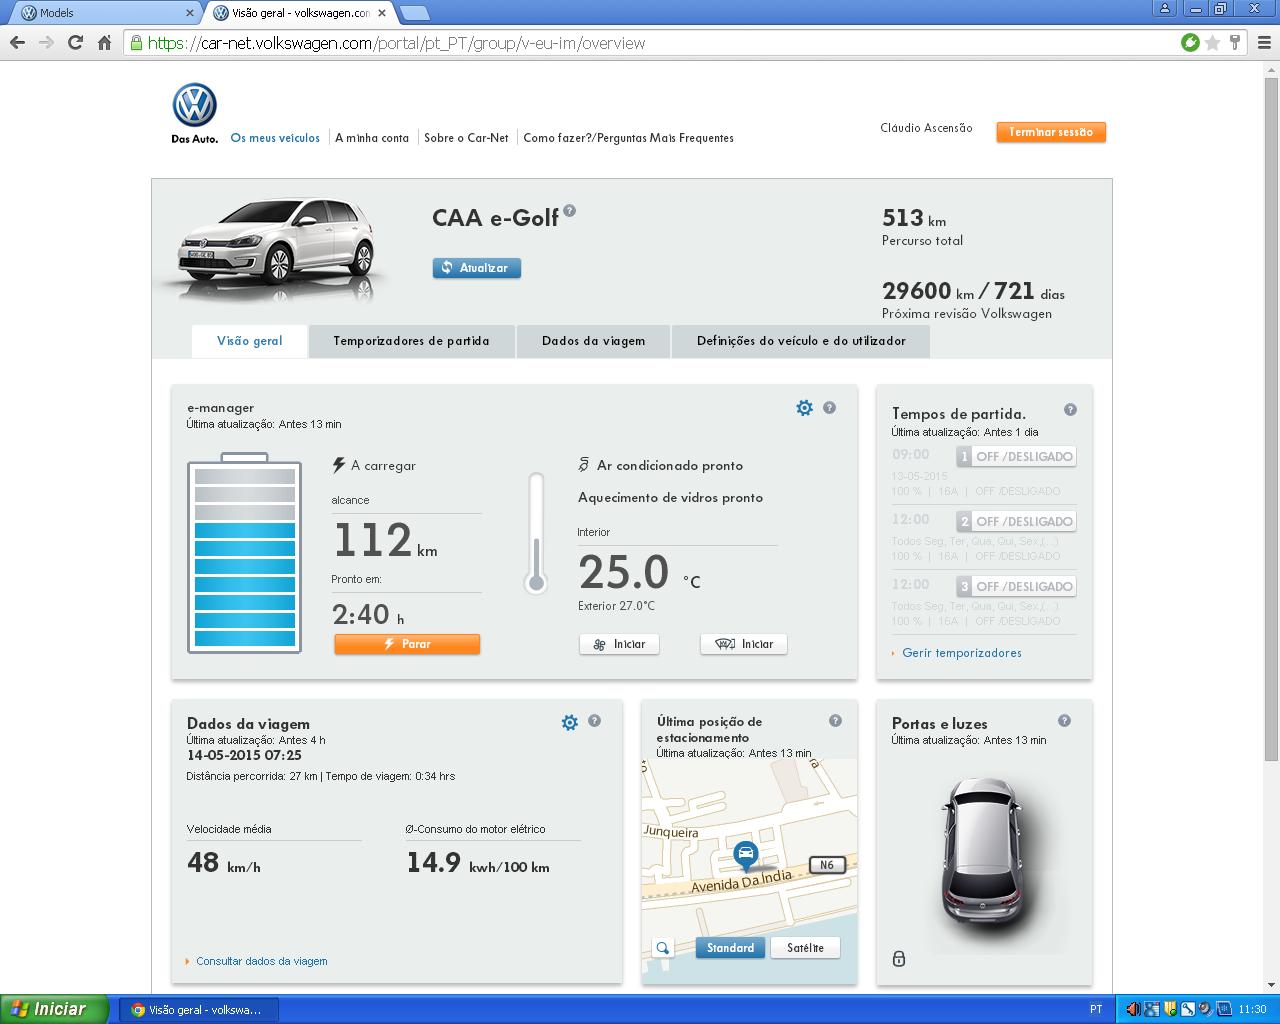The image size is (1280, 1024).
Task: Open Portas e luzes help icon
Action: coord(1064,721)
